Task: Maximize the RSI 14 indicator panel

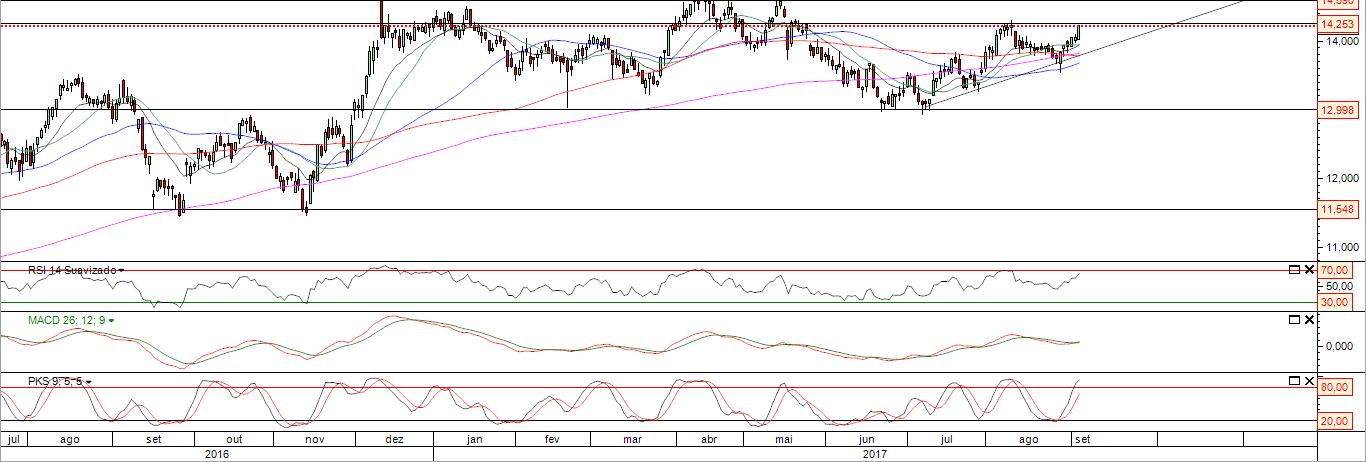Action: pos(1293,270)
